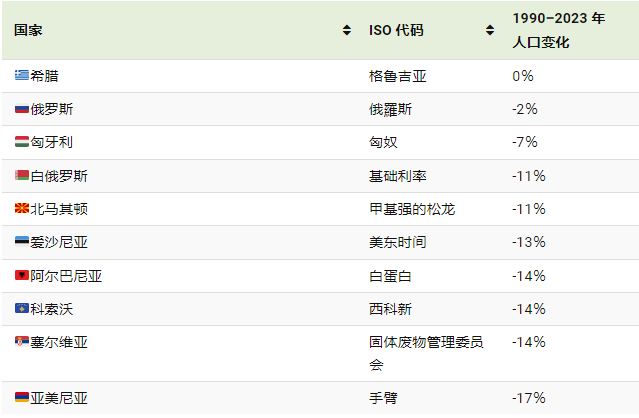Click the Hungary flag icon
Screen dimensions: 639x418
22,142
